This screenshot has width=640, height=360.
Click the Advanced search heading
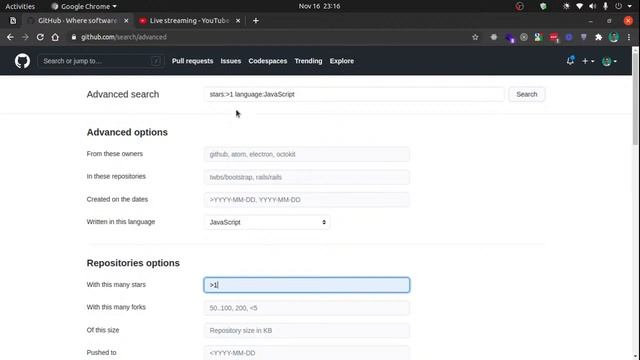tap(123, 94)
